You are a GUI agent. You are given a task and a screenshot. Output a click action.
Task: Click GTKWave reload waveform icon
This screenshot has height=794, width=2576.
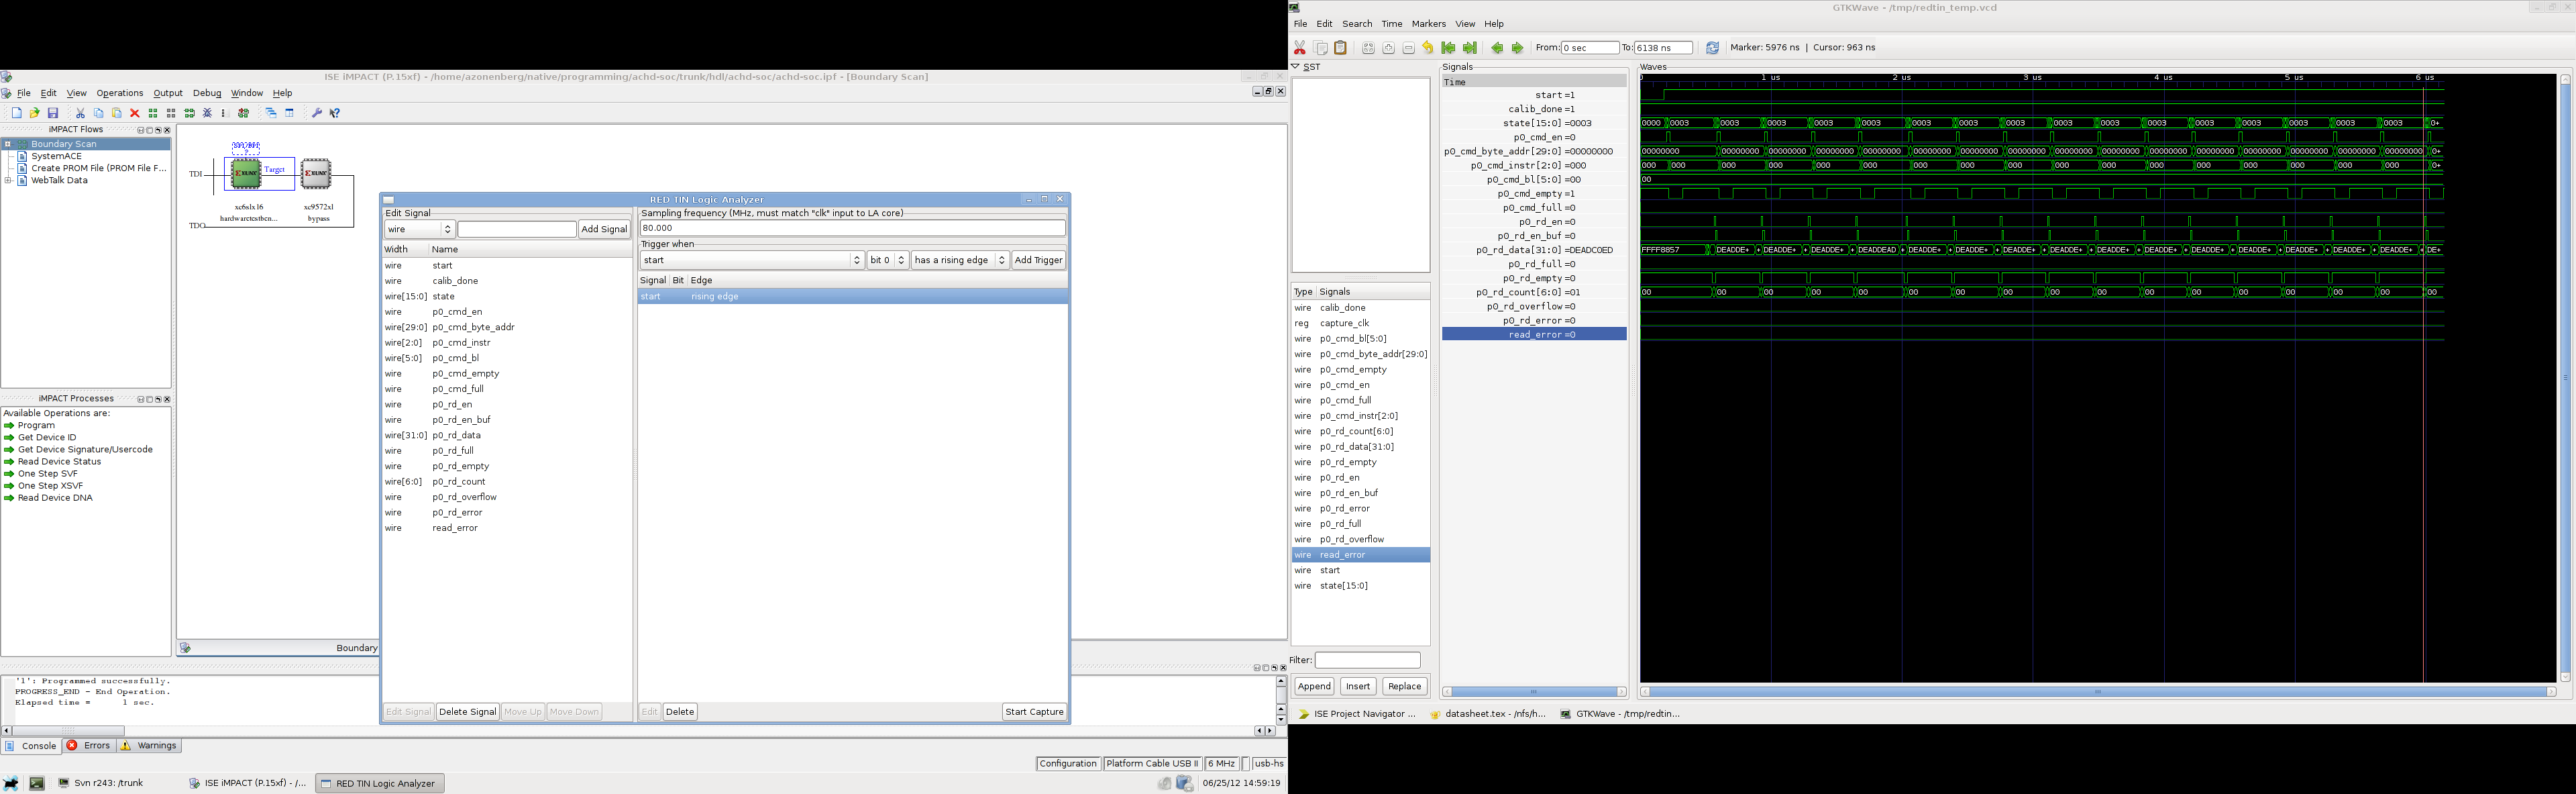point(1712,48)
